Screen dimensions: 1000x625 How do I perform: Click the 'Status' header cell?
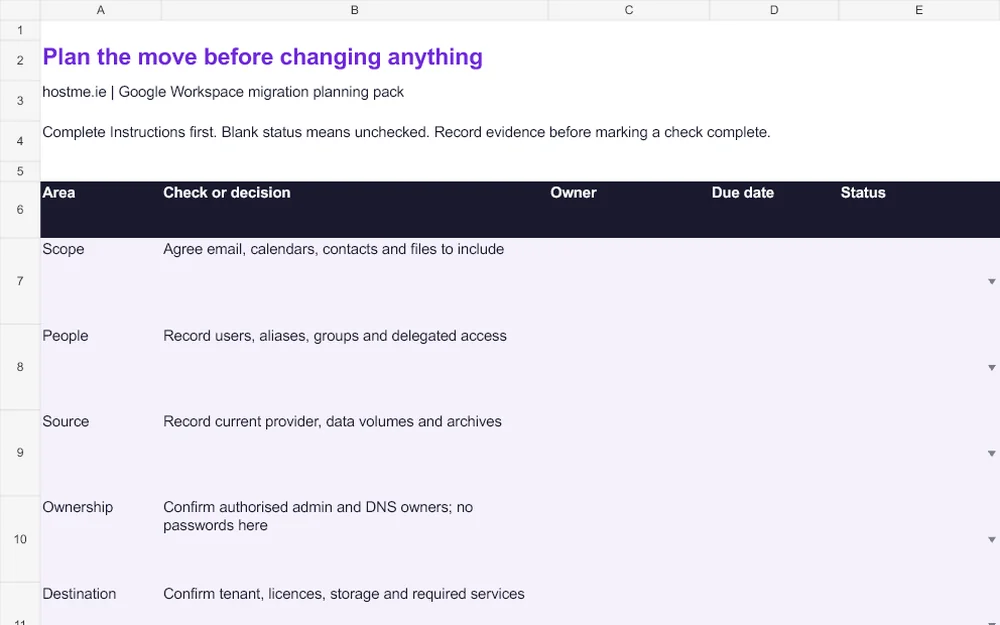[x=919, y=209]
